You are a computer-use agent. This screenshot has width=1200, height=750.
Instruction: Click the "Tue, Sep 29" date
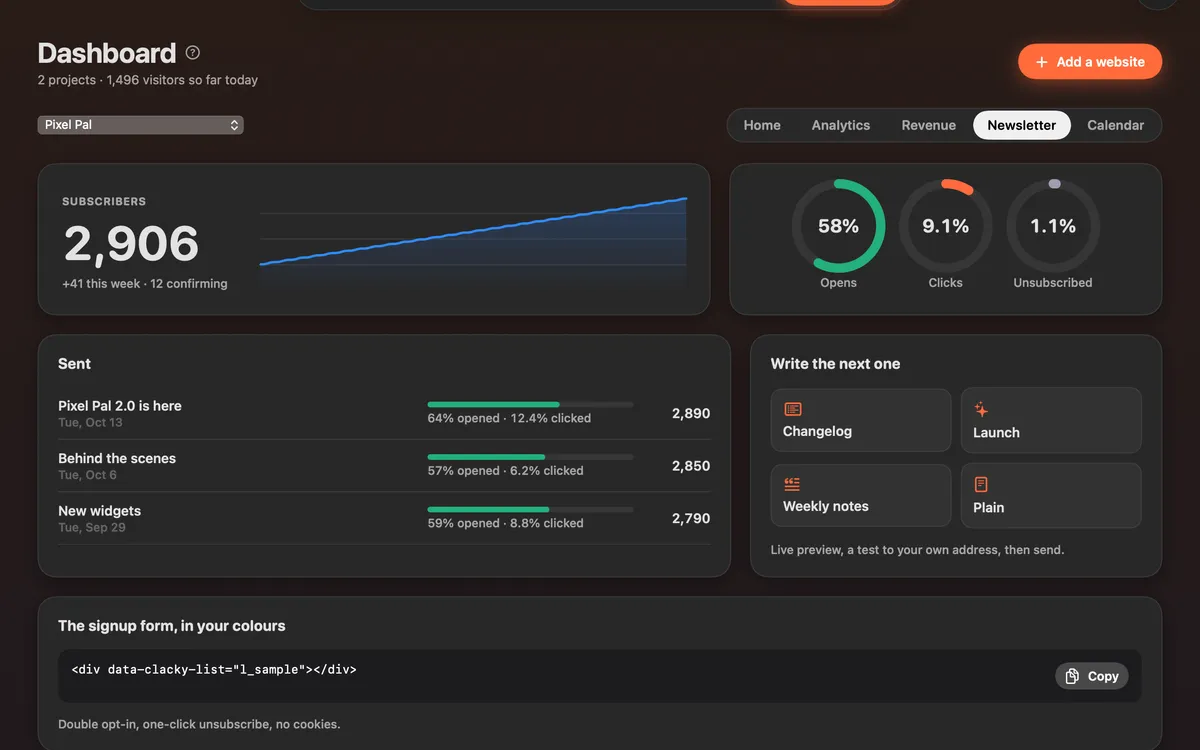92,527
